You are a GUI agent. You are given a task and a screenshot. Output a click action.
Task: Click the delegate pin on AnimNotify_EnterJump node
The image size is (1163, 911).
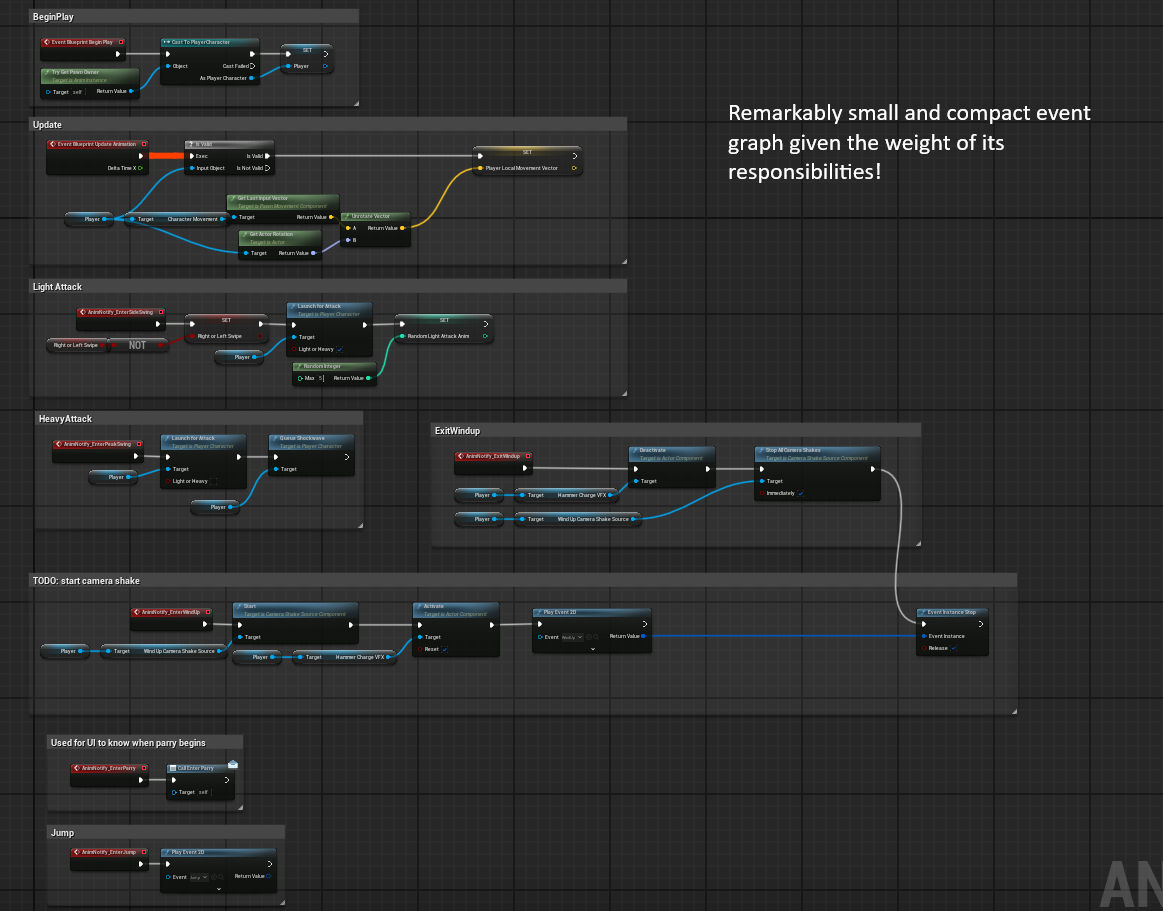pos(144,852)
